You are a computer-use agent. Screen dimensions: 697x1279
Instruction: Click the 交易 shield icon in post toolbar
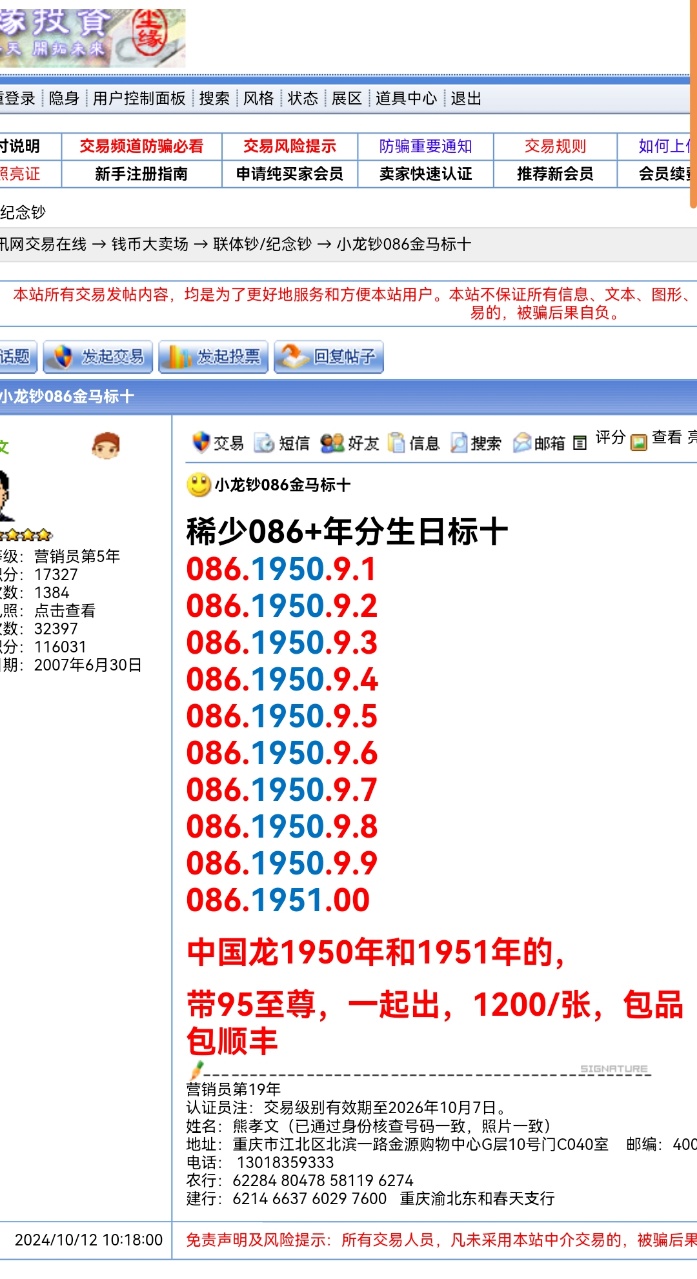[x=201, y=442]
